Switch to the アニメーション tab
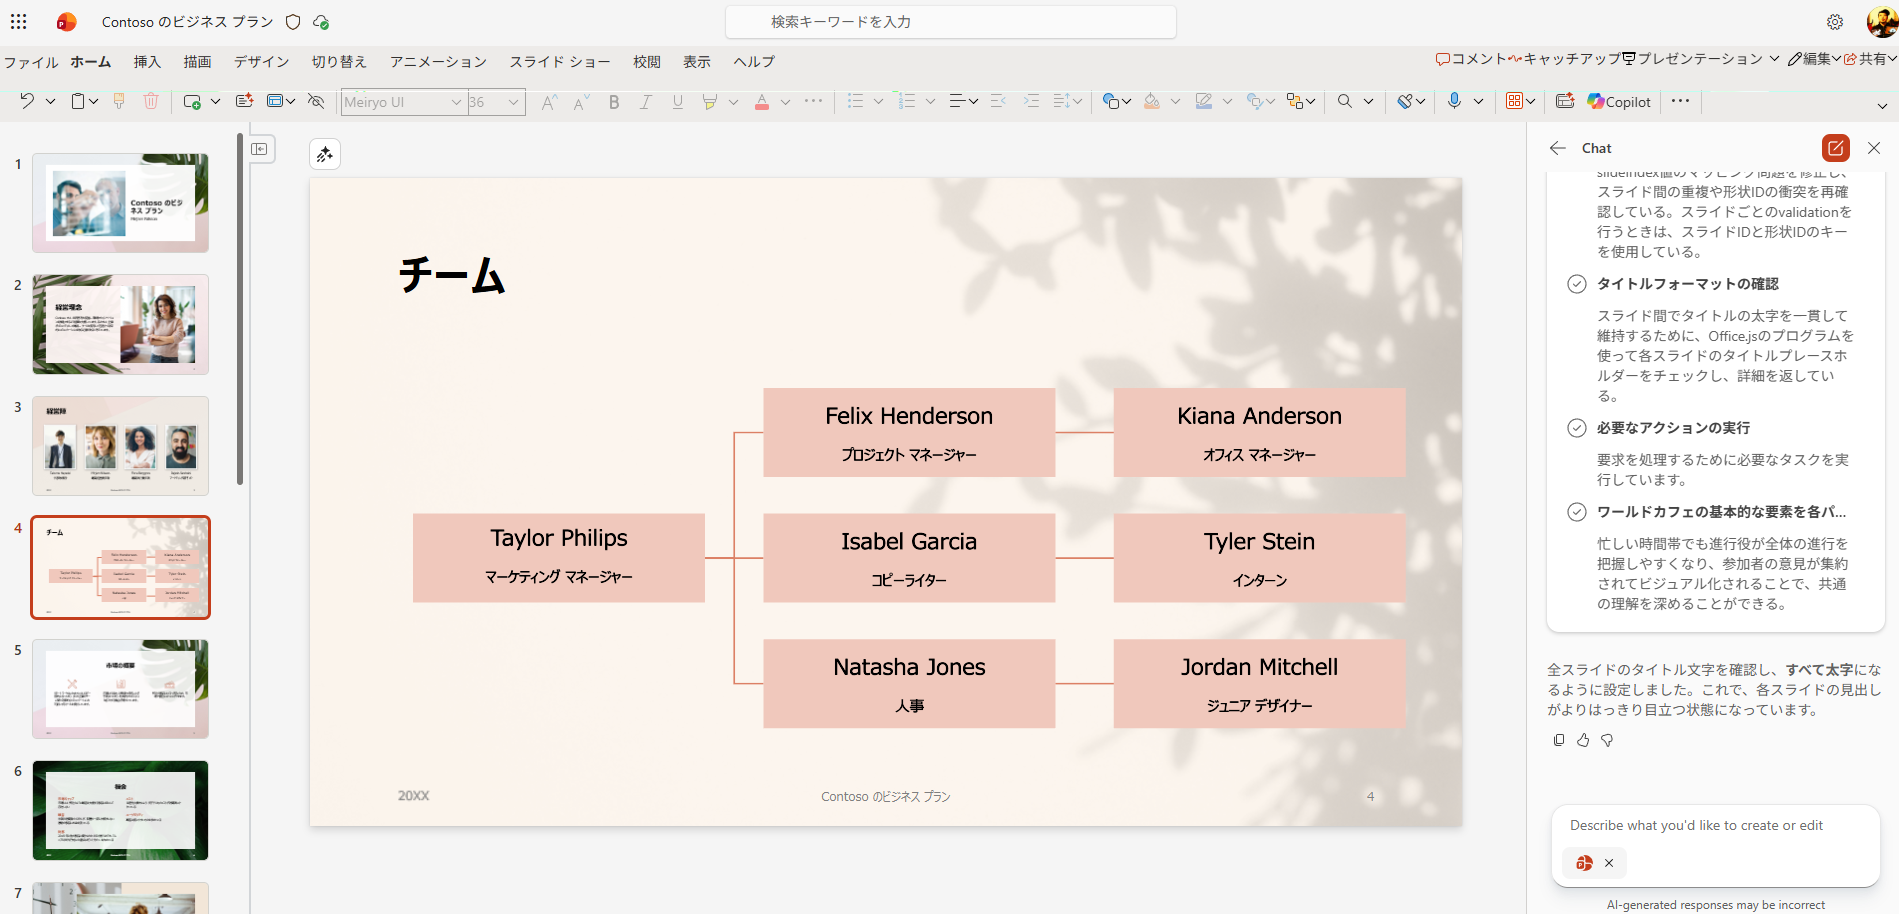The image size is (1899, 914). pyautogui.click(x=438, y=62)
